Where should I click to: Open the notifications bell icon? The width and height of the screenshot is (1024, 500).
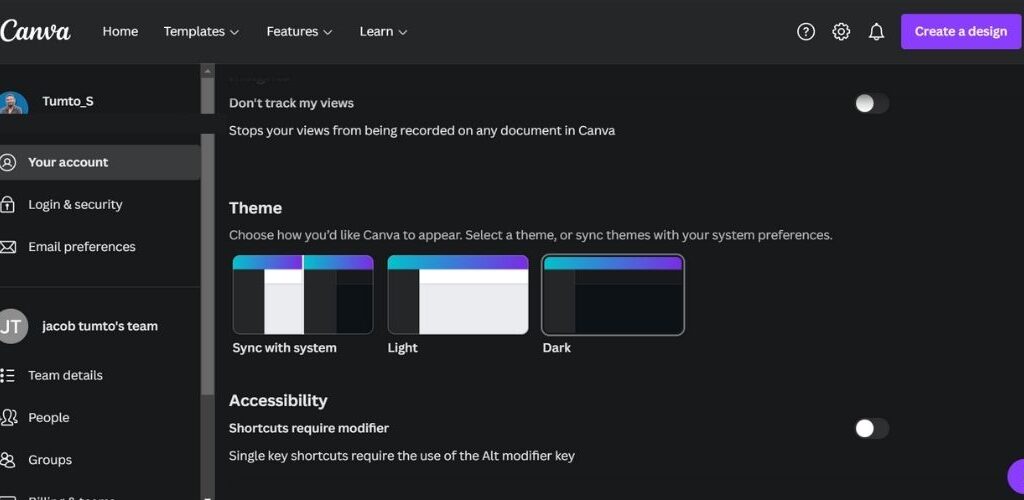pos(877,32)
